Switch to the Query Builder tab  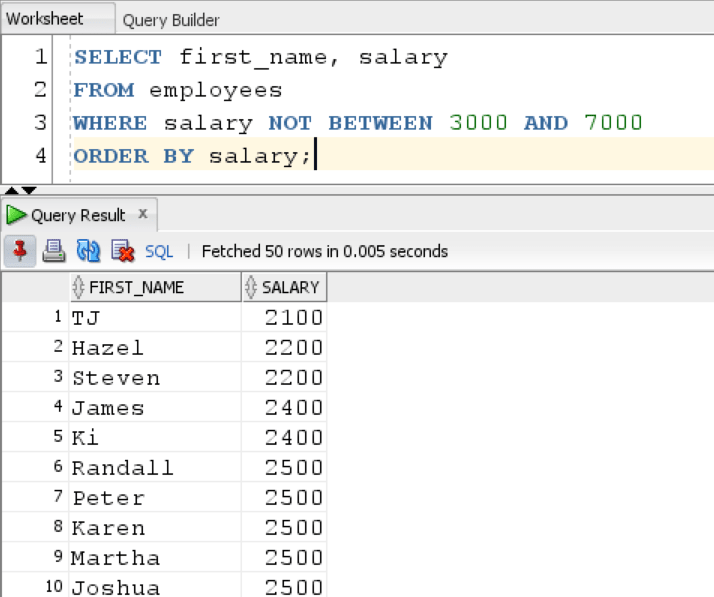pos(171,20)
